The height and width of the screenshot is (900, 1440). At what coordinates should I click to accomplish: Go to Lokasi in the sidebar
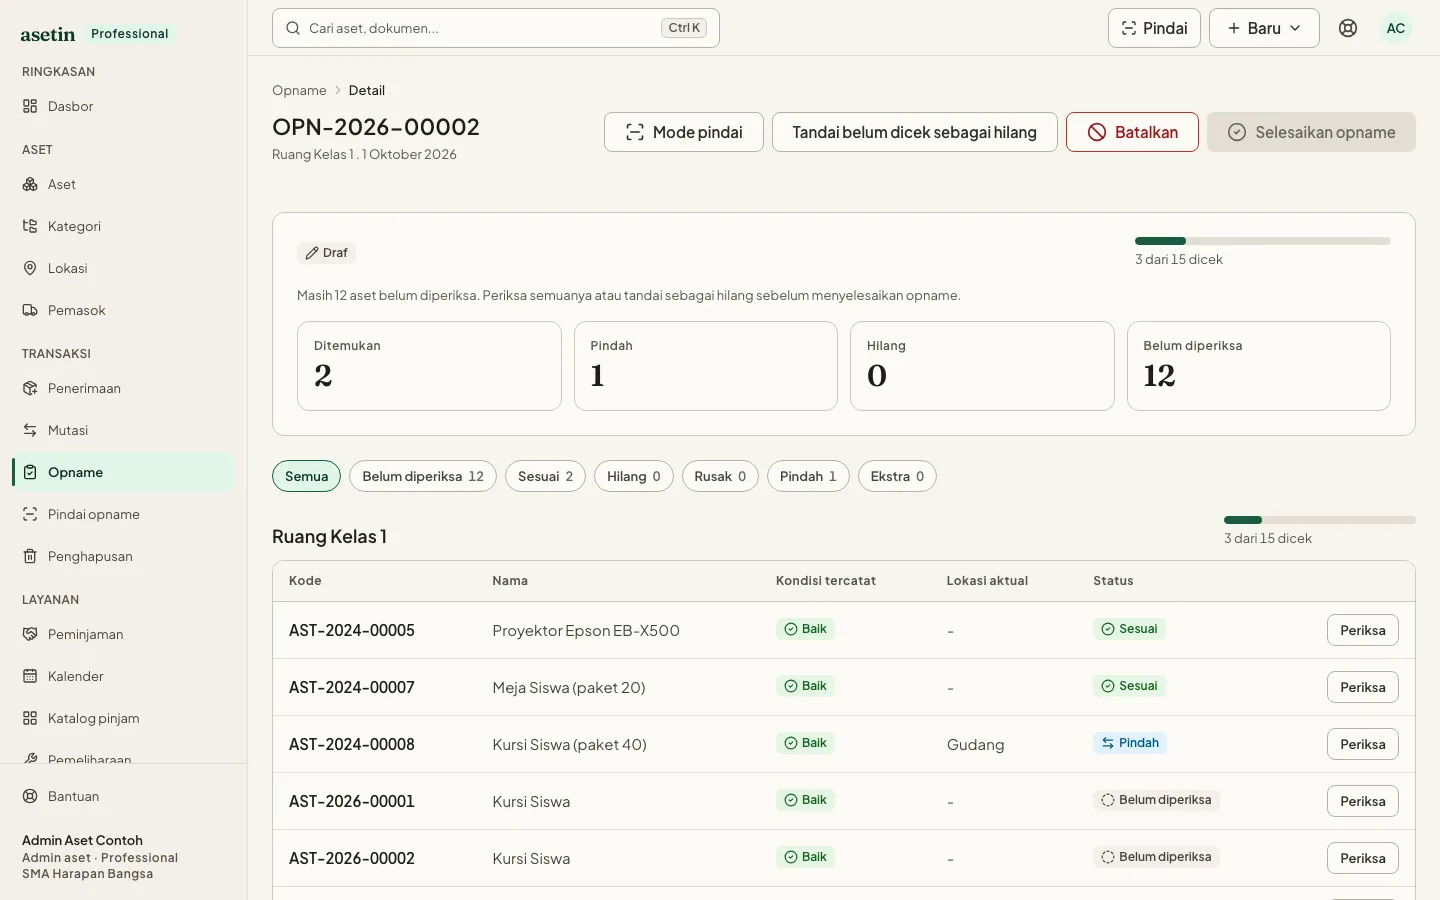[124, 268]
